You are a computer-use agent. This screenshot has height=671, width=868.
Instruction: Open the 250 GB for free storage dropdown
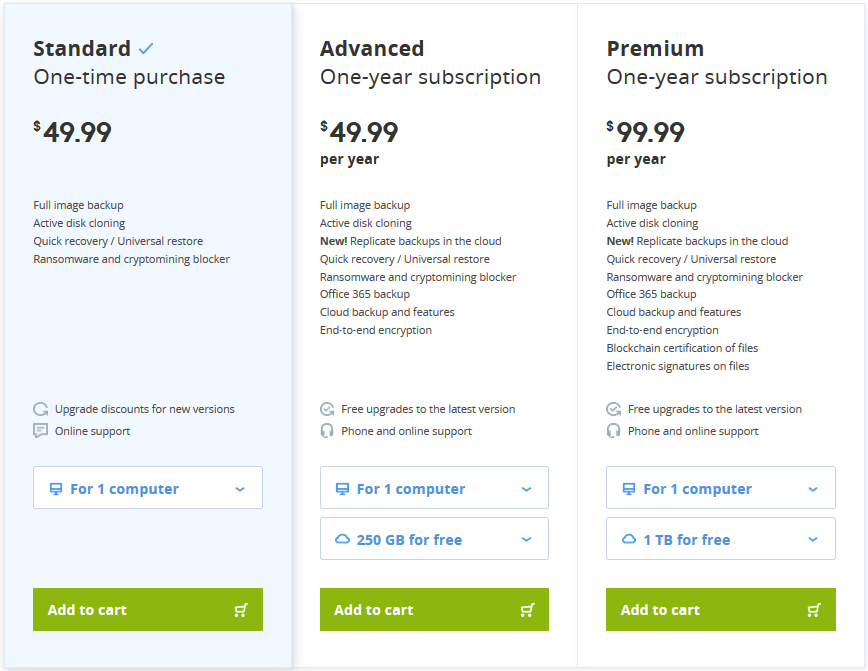coord(434,539)
